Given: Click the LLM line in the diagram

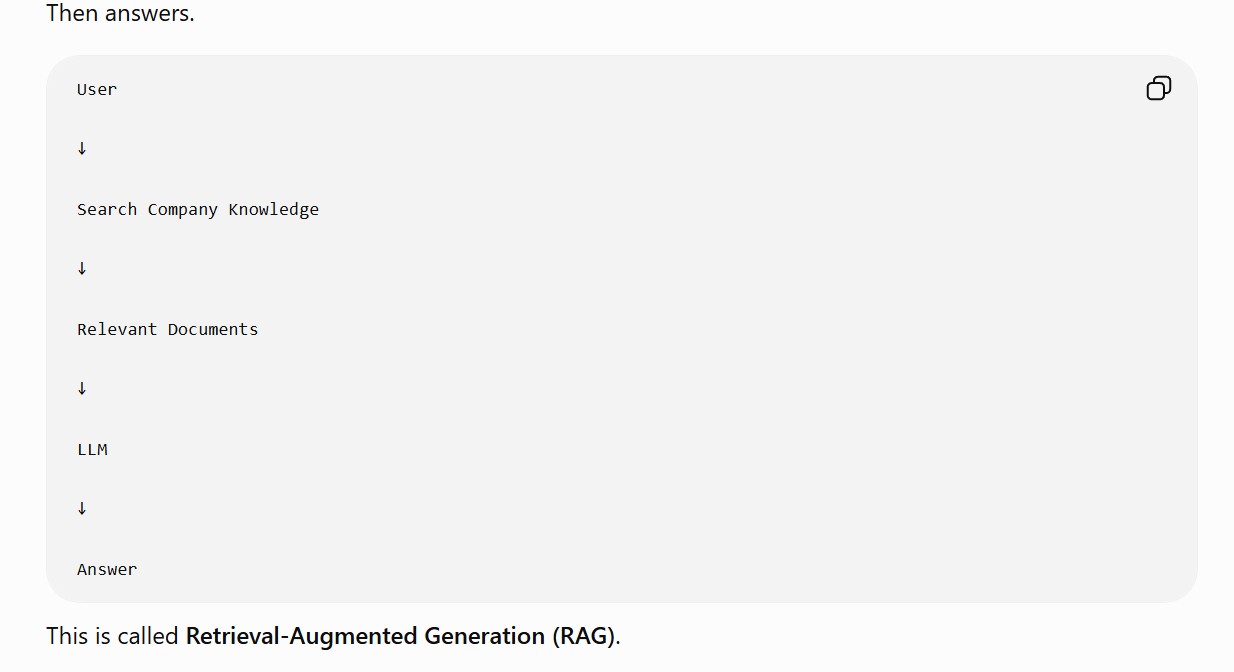Looking at the screenshot, I should (x=92, y=449).
